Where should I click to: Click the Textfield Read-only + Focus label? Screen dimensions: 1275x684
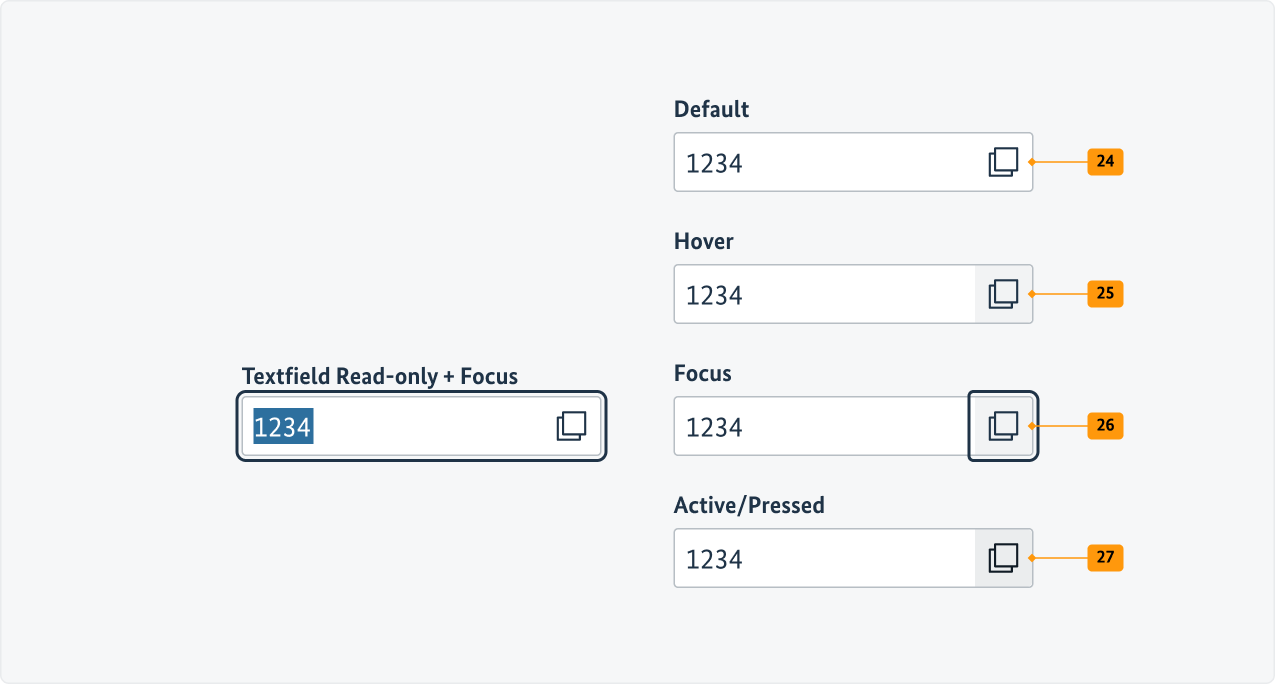click(x=380, y=376)
